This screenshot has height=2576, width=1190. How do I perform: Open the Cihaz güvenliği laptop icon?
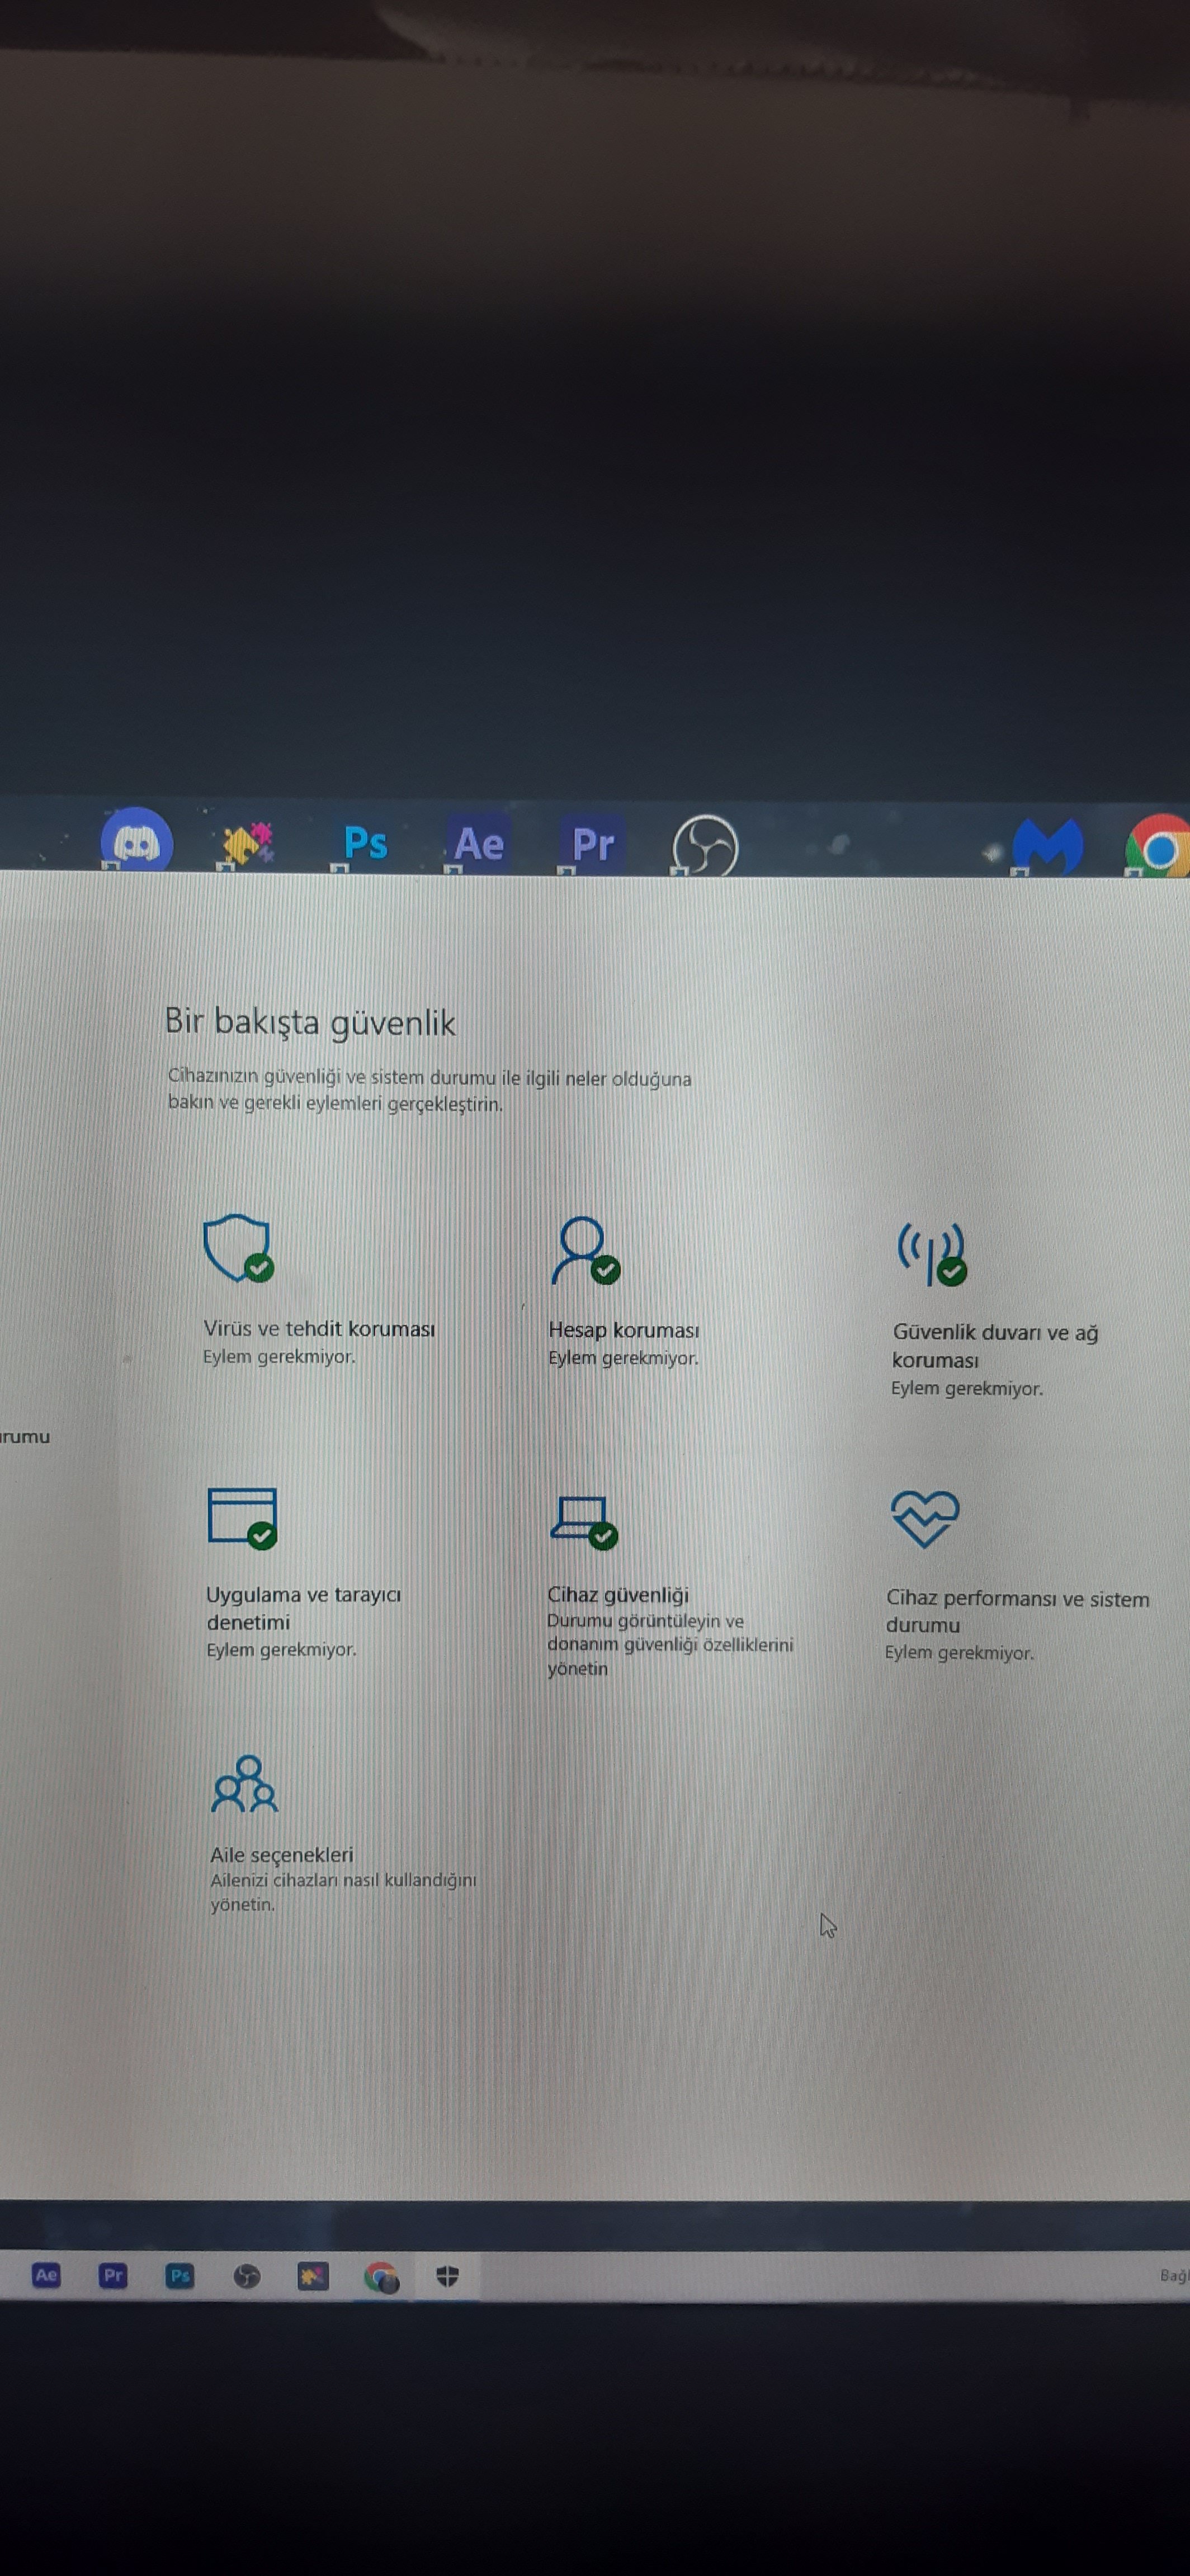click(583, 1520)
